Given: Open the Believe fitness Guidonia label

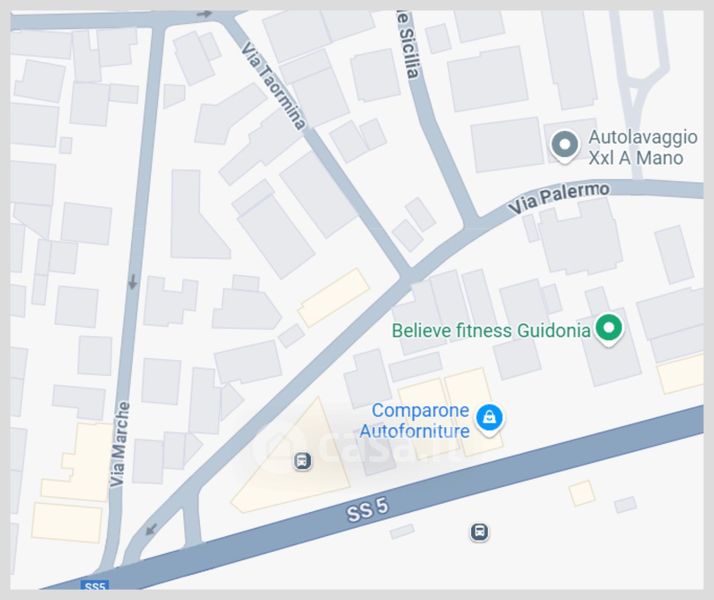Looking at the screenshot, I should coord(491,331).
